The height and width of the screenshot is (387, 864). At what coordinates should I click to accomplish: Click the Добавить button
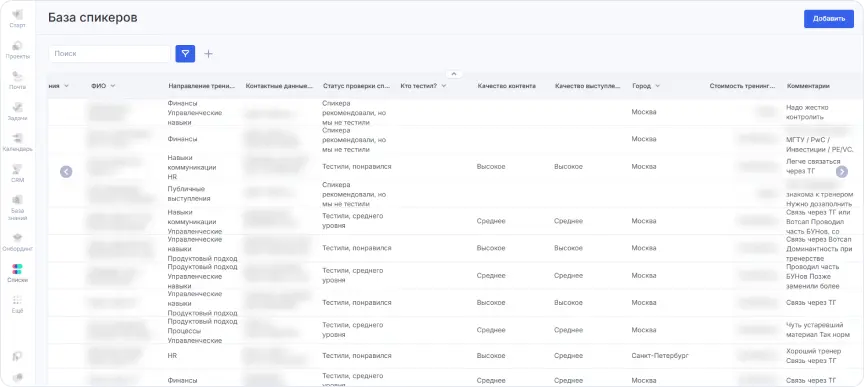(829, 19)
